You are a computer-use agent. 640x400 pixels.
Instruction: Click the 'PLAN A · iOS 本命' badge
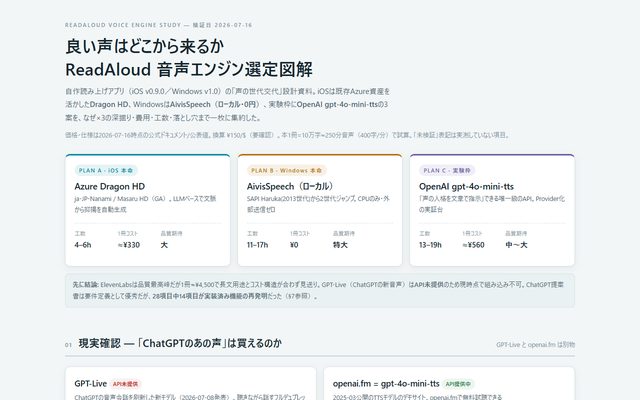(x=106, y=171)
